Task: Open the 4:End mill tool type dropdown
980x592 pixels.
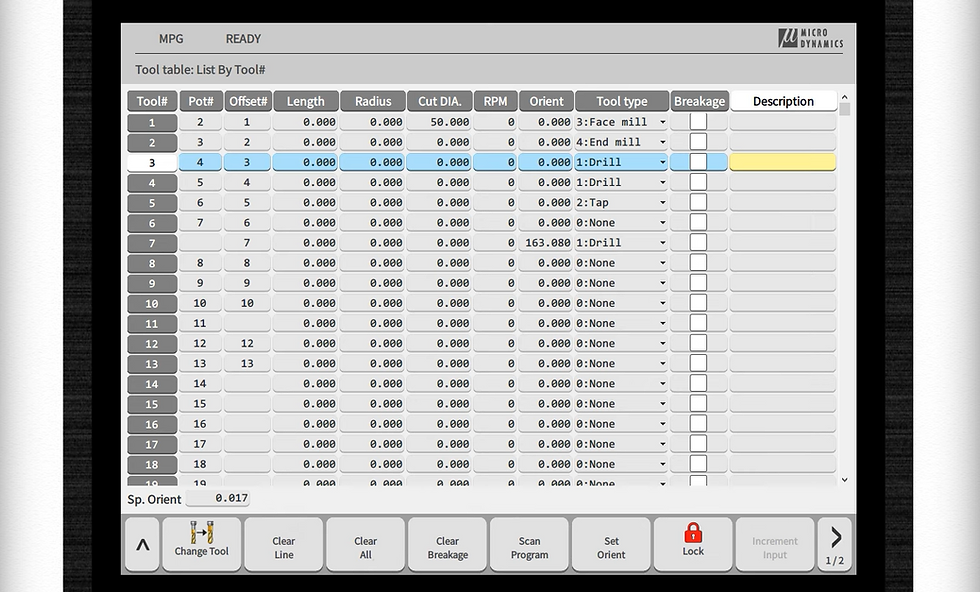Action: click(660, 141)
